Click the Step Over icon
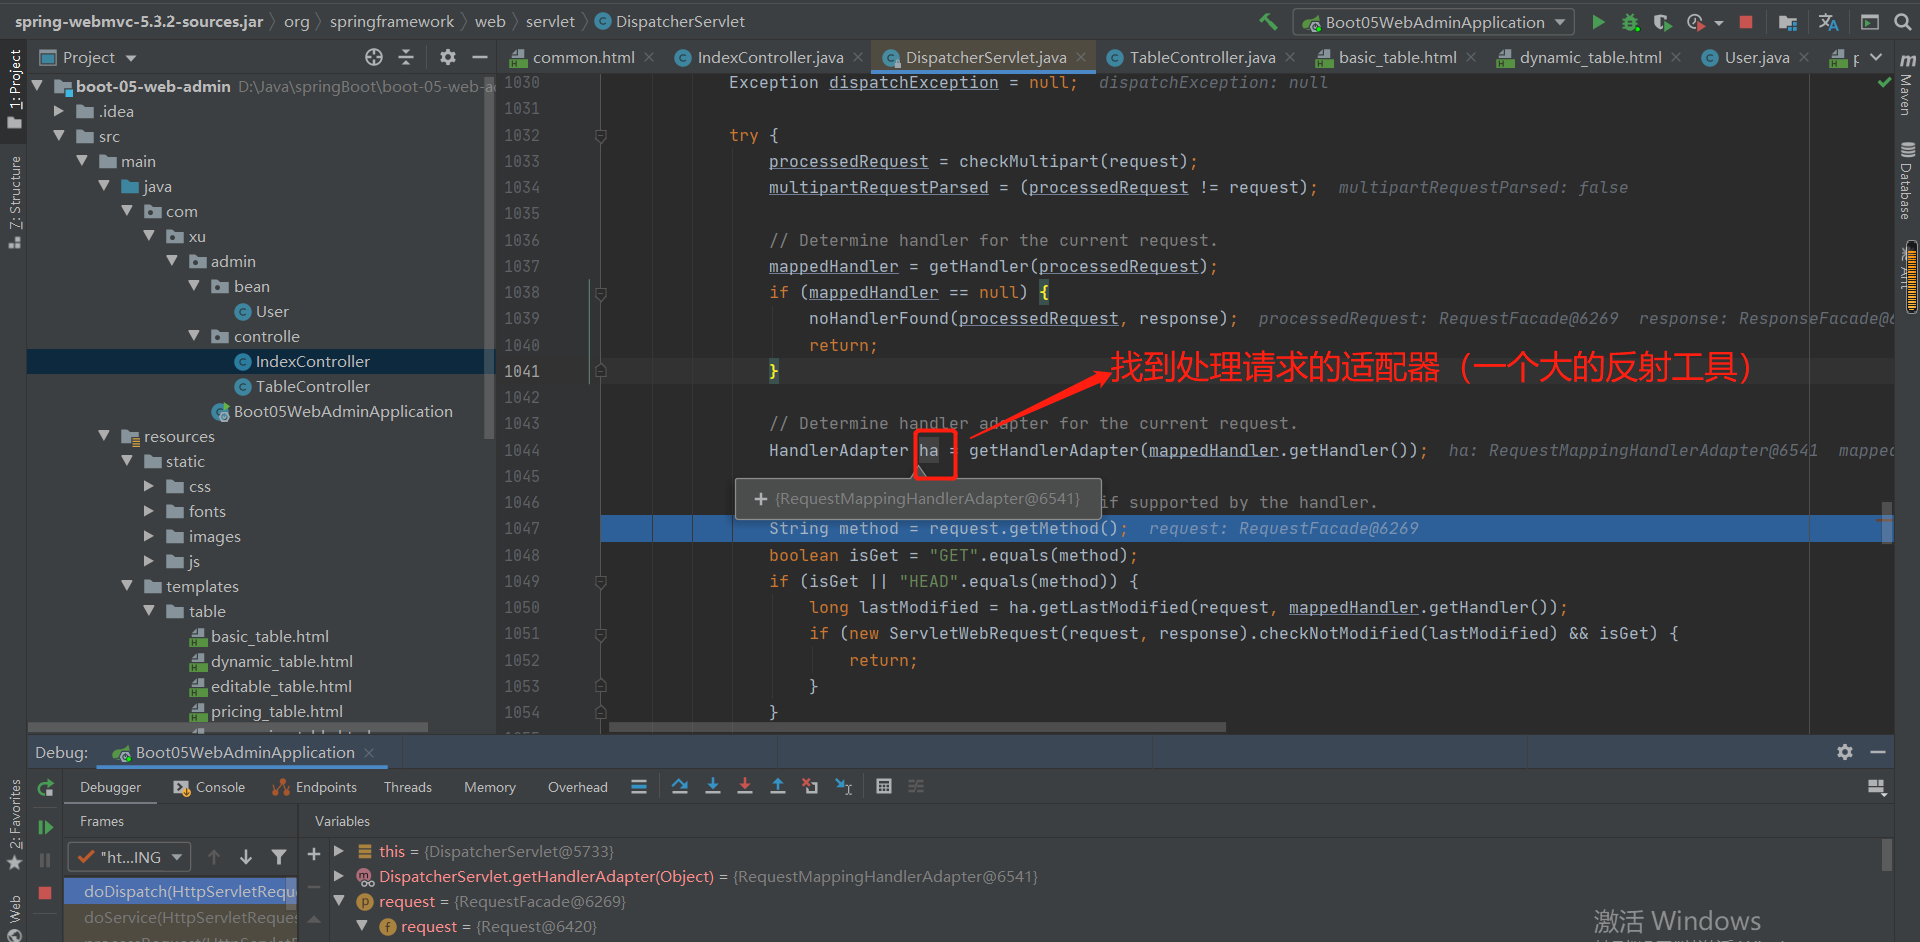 pyautogui.click(x=680, y=787)
